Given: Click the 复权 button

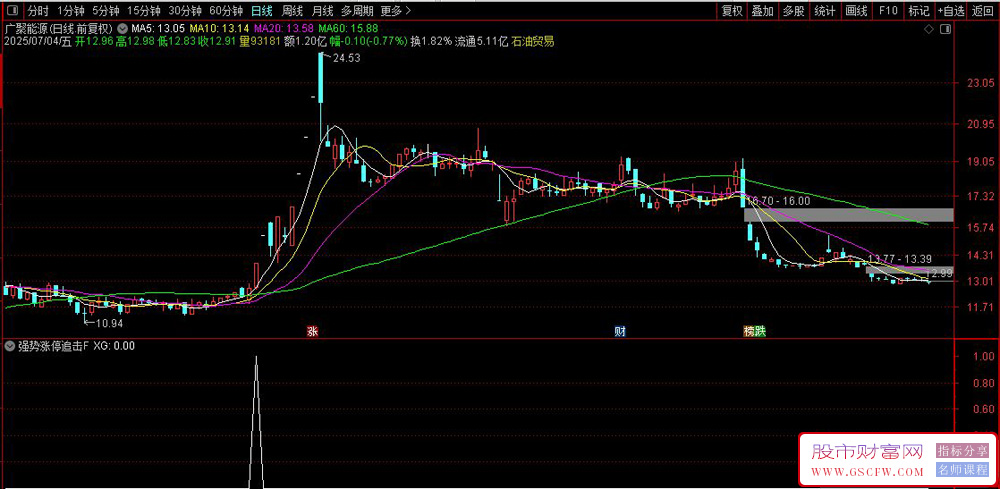Looking at the screenshot, I should 732,11.
